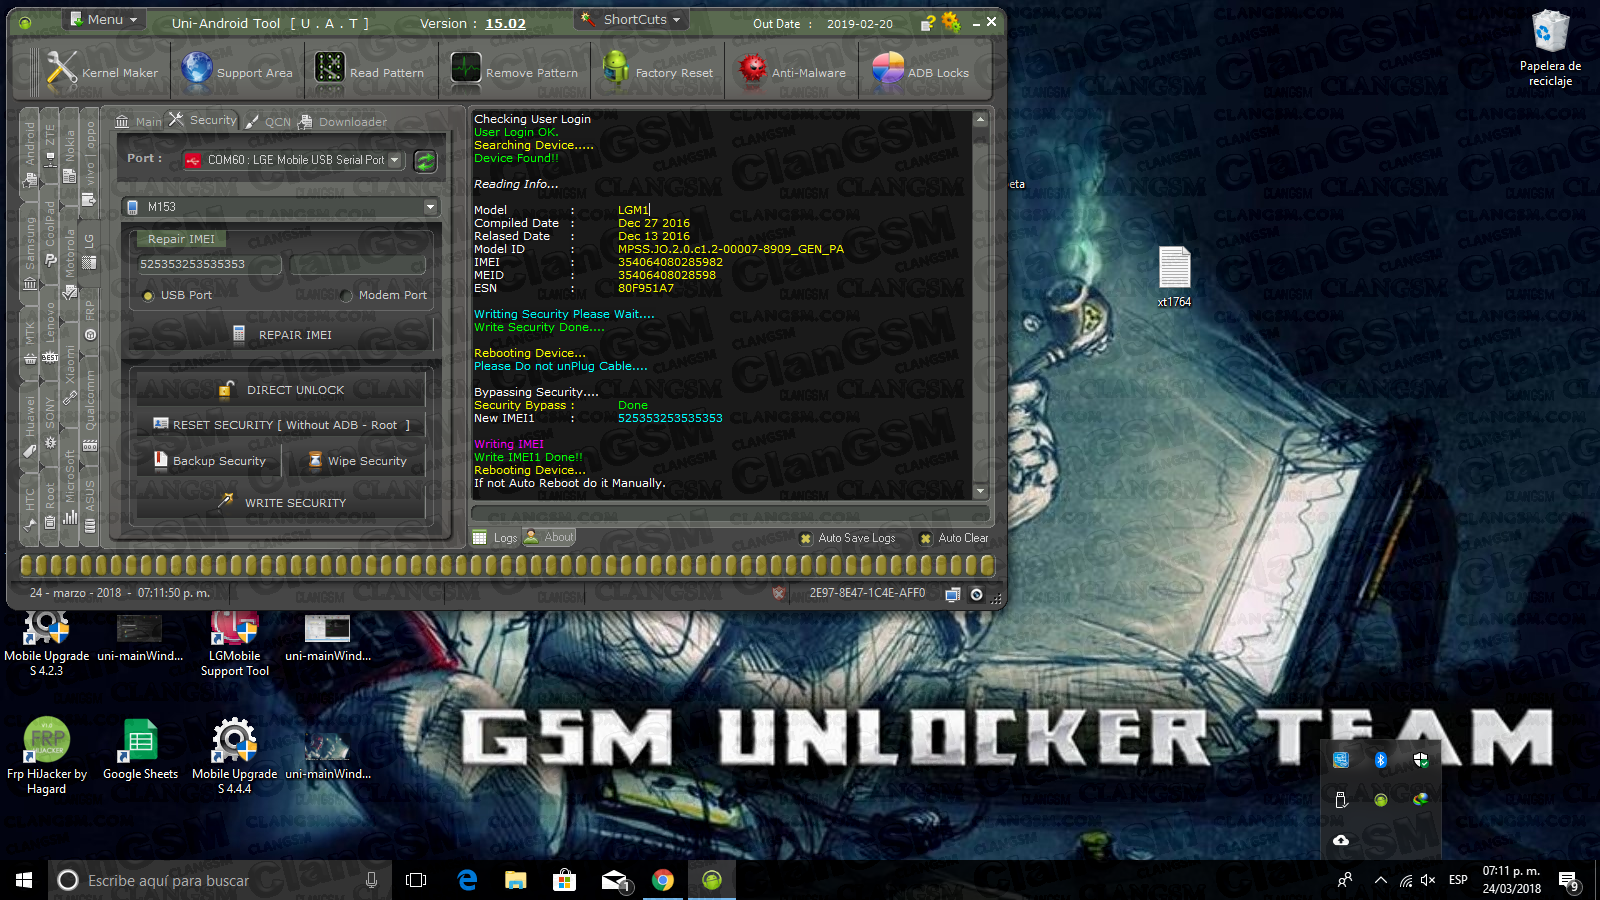Open the Papelera de reciclaje icon

click(x=1550, y=48)
